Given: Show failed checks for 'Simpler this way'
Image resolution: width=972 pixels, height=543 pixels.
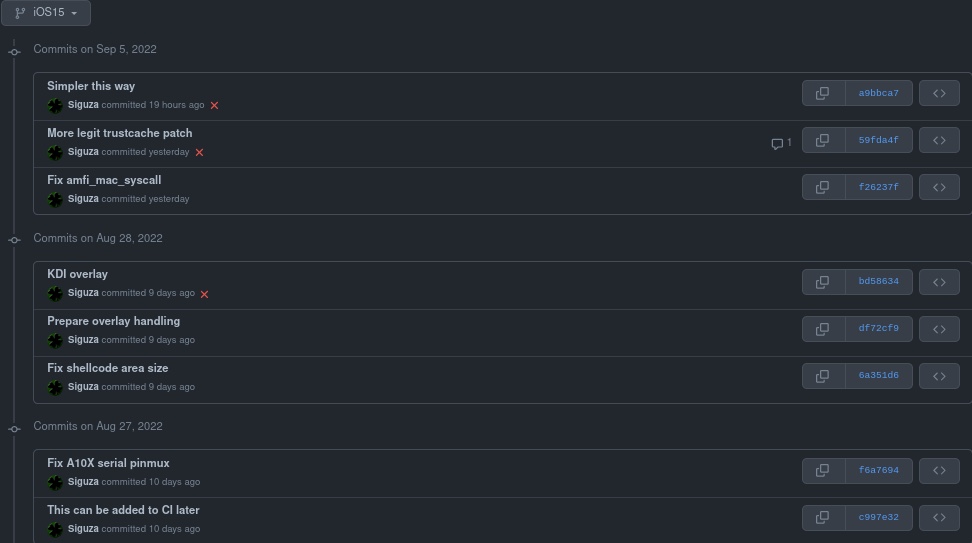Looking at the screenshot, I should (x=214, y=105).
